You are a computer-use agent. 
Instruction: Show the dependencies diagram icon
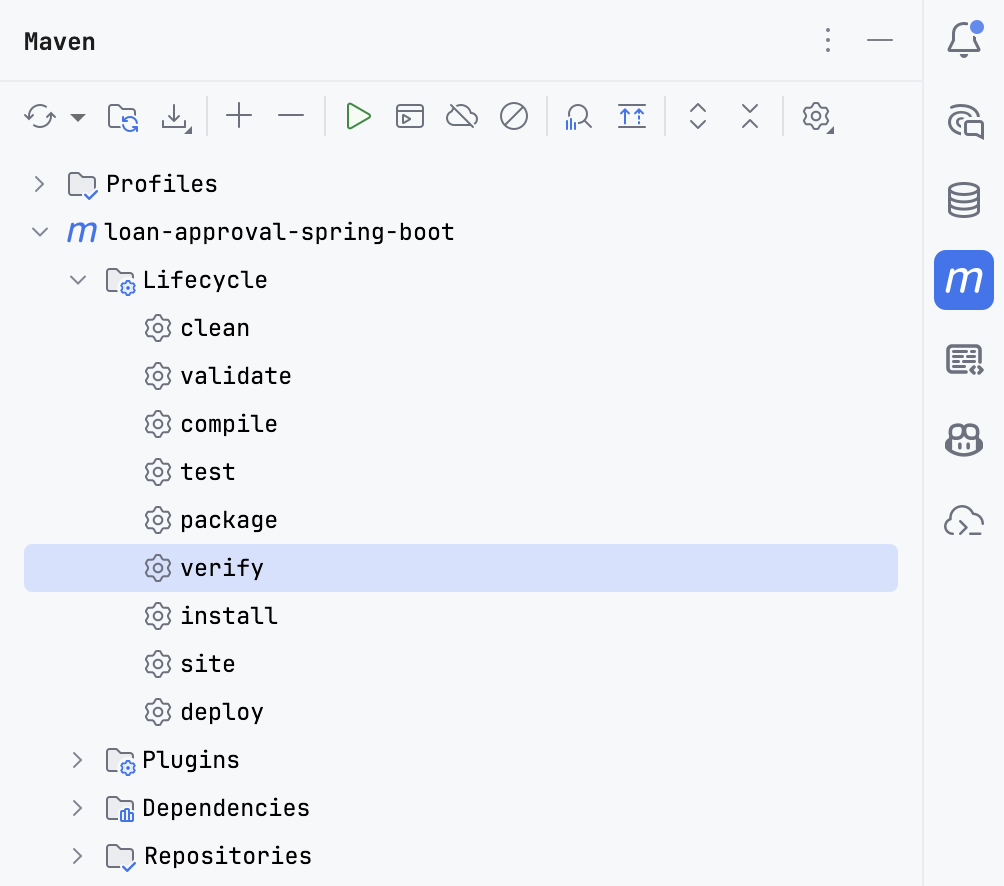point(632,117)
